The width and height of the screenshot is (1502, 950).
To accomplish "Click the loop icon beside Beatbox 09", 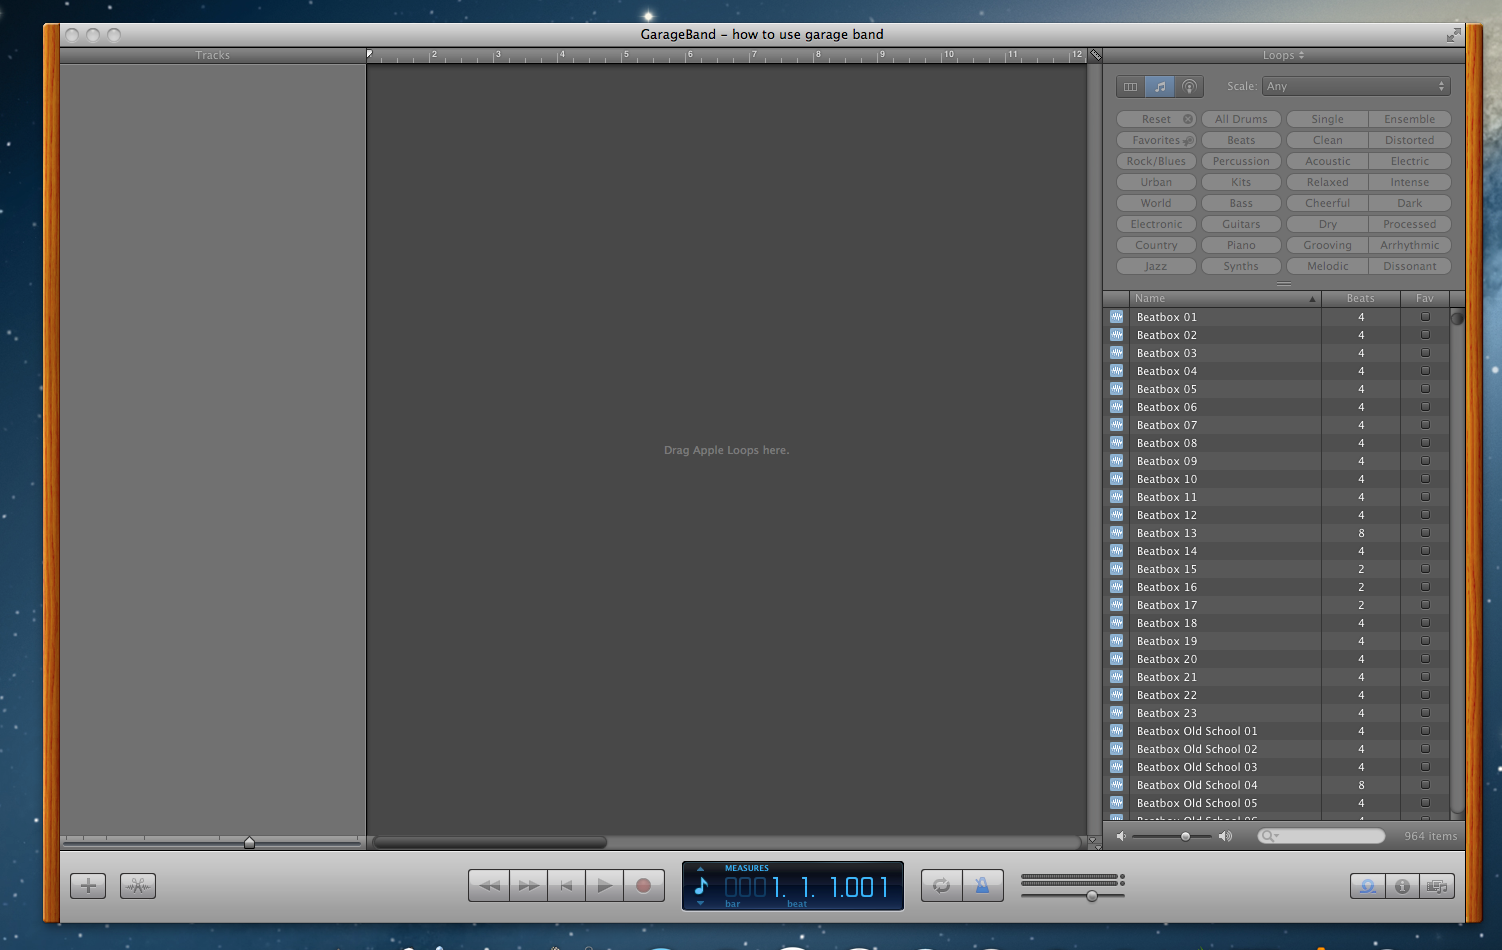I will (1116, 461).
